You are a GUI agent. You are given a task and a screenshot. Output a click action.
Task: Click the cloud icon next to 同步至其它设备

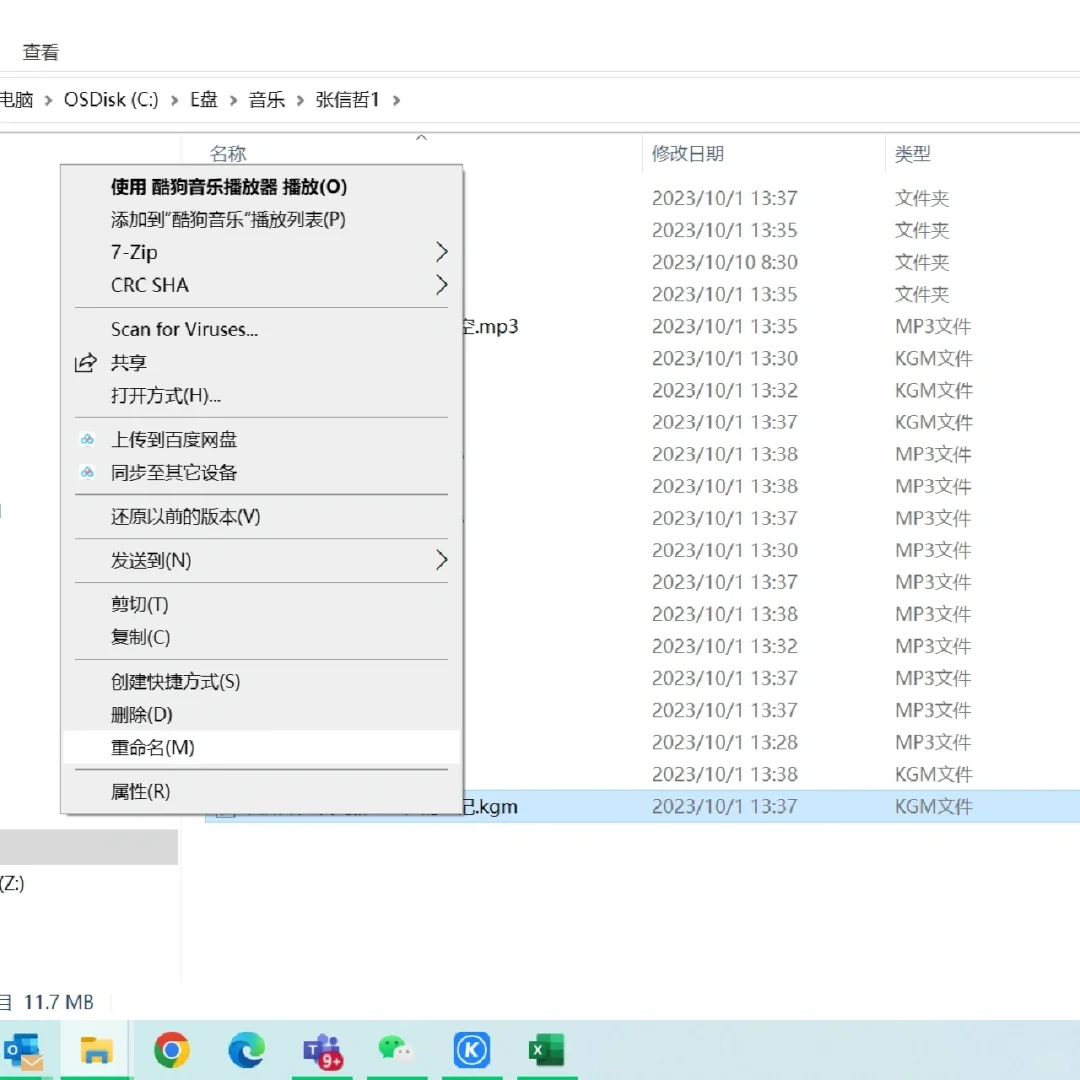click(x=89, y=471)
